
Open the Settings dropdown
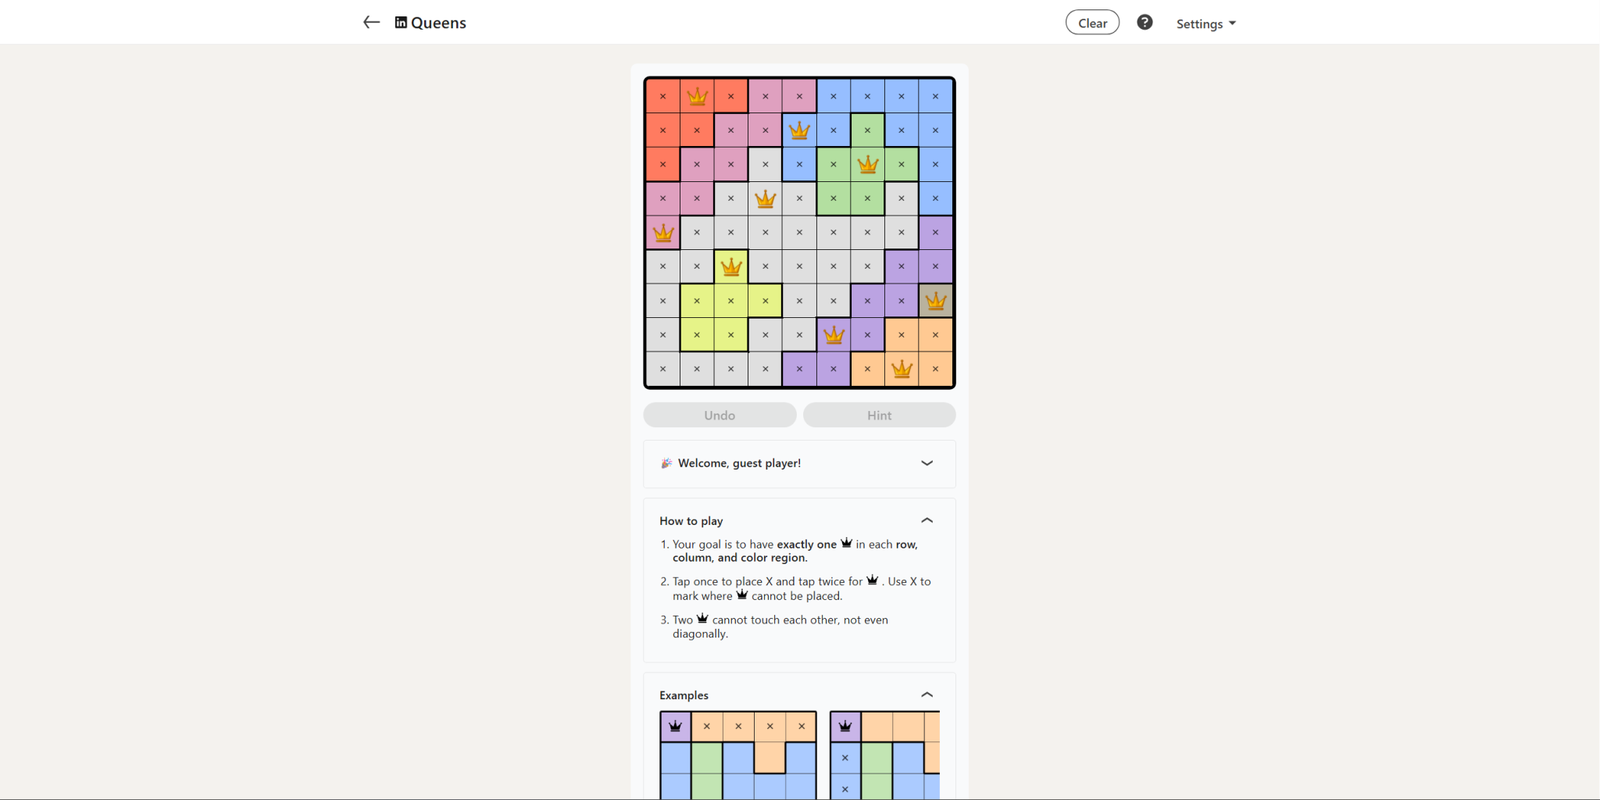(1205, 23)
